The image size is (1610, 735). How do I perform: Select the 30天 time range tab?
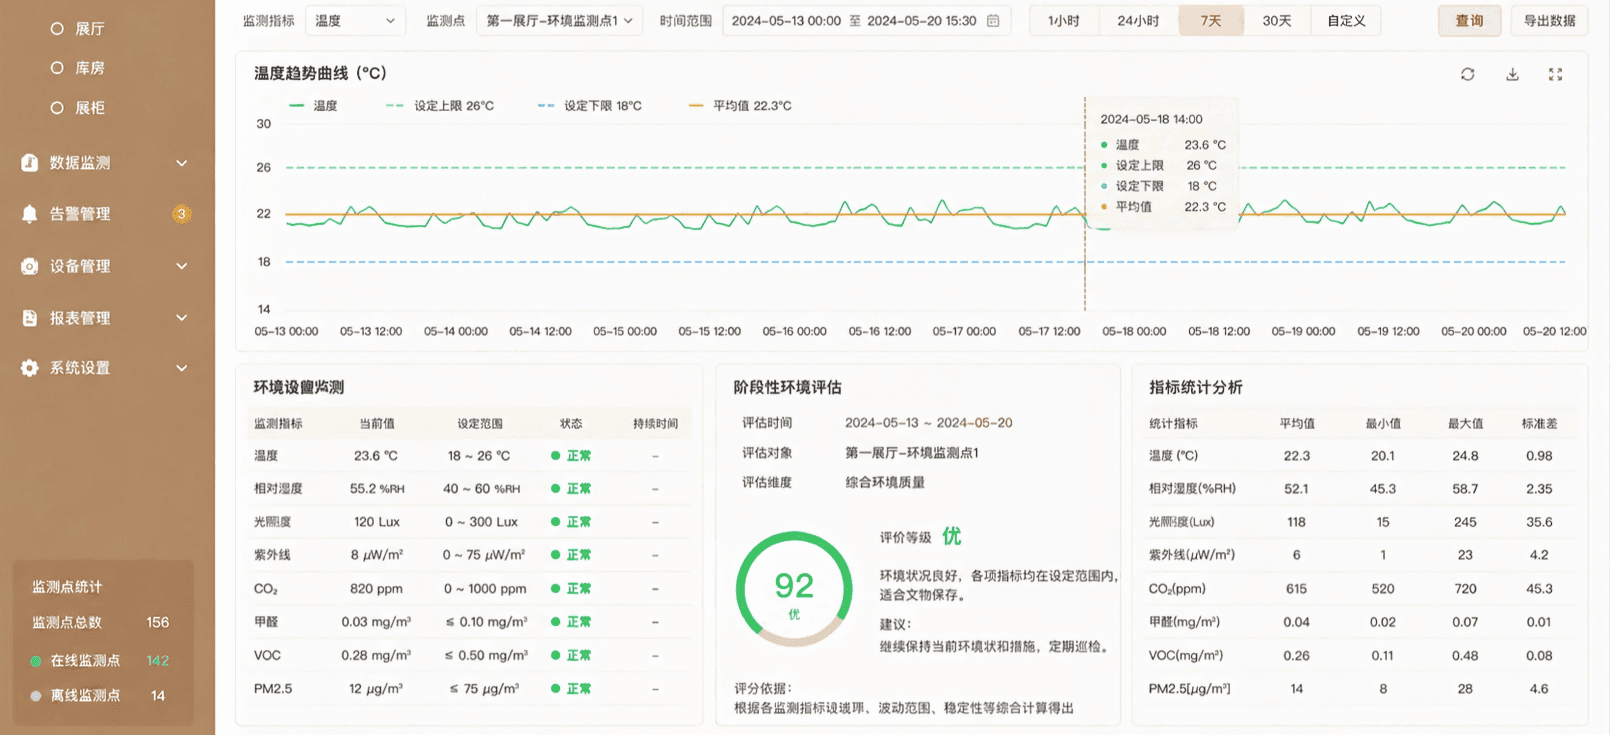click(1277, 21)
